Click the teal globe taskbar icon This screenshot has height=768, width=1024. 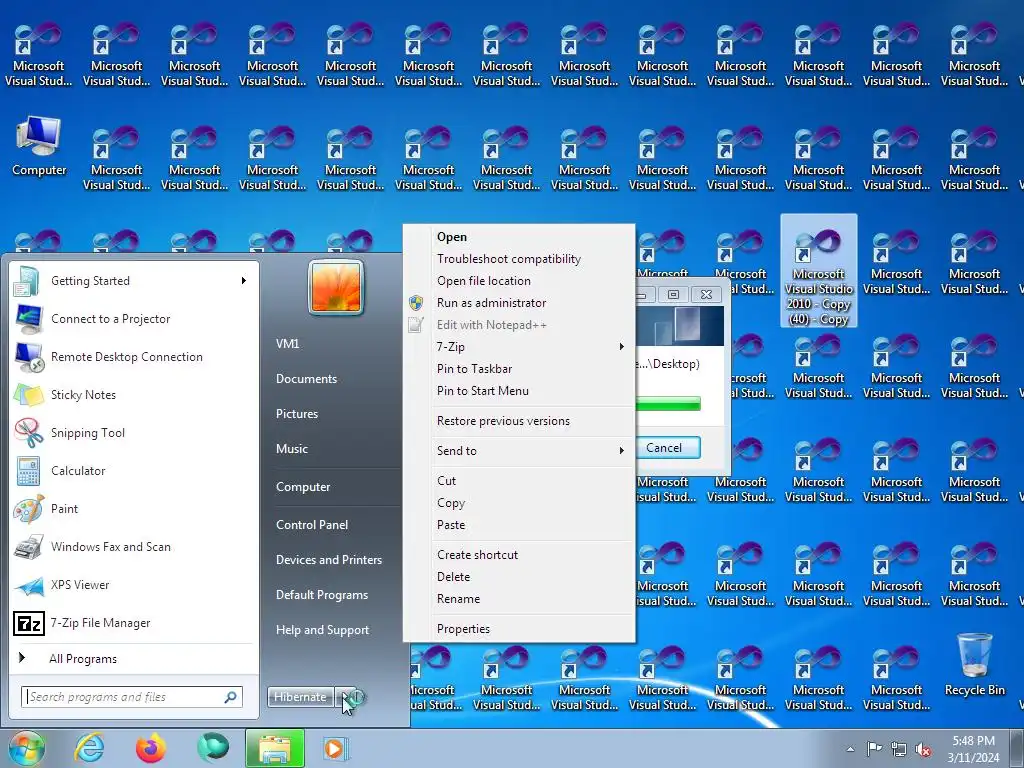click(x=213, y=748)
